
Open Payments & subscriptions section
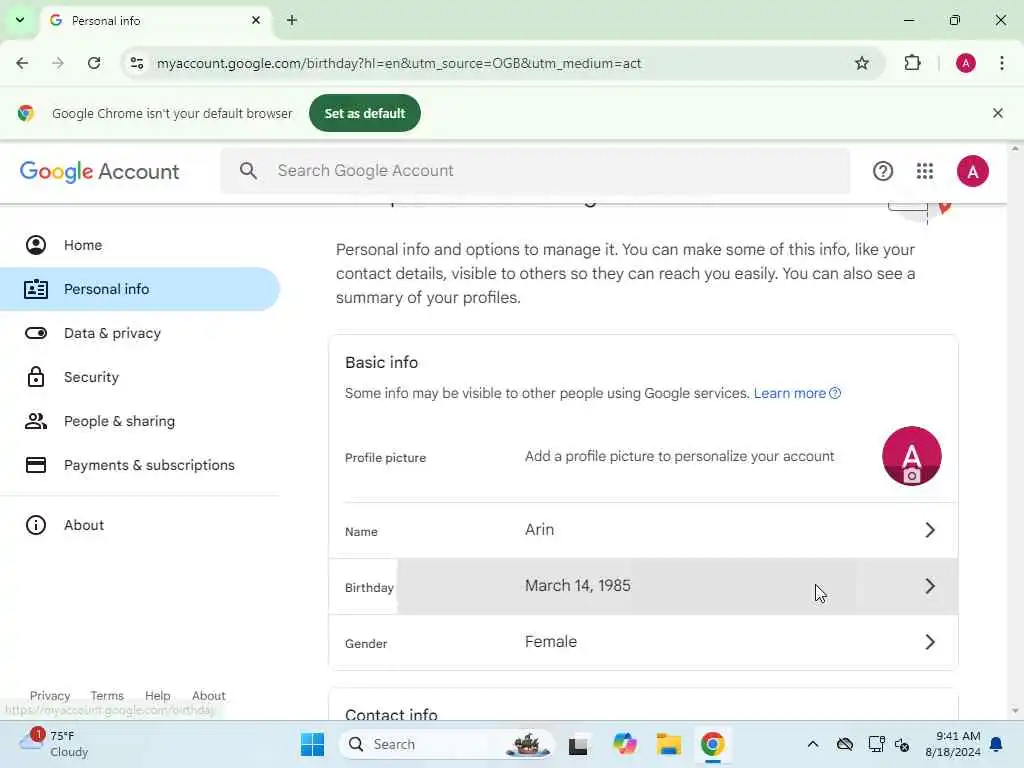(x=140, y=465)
